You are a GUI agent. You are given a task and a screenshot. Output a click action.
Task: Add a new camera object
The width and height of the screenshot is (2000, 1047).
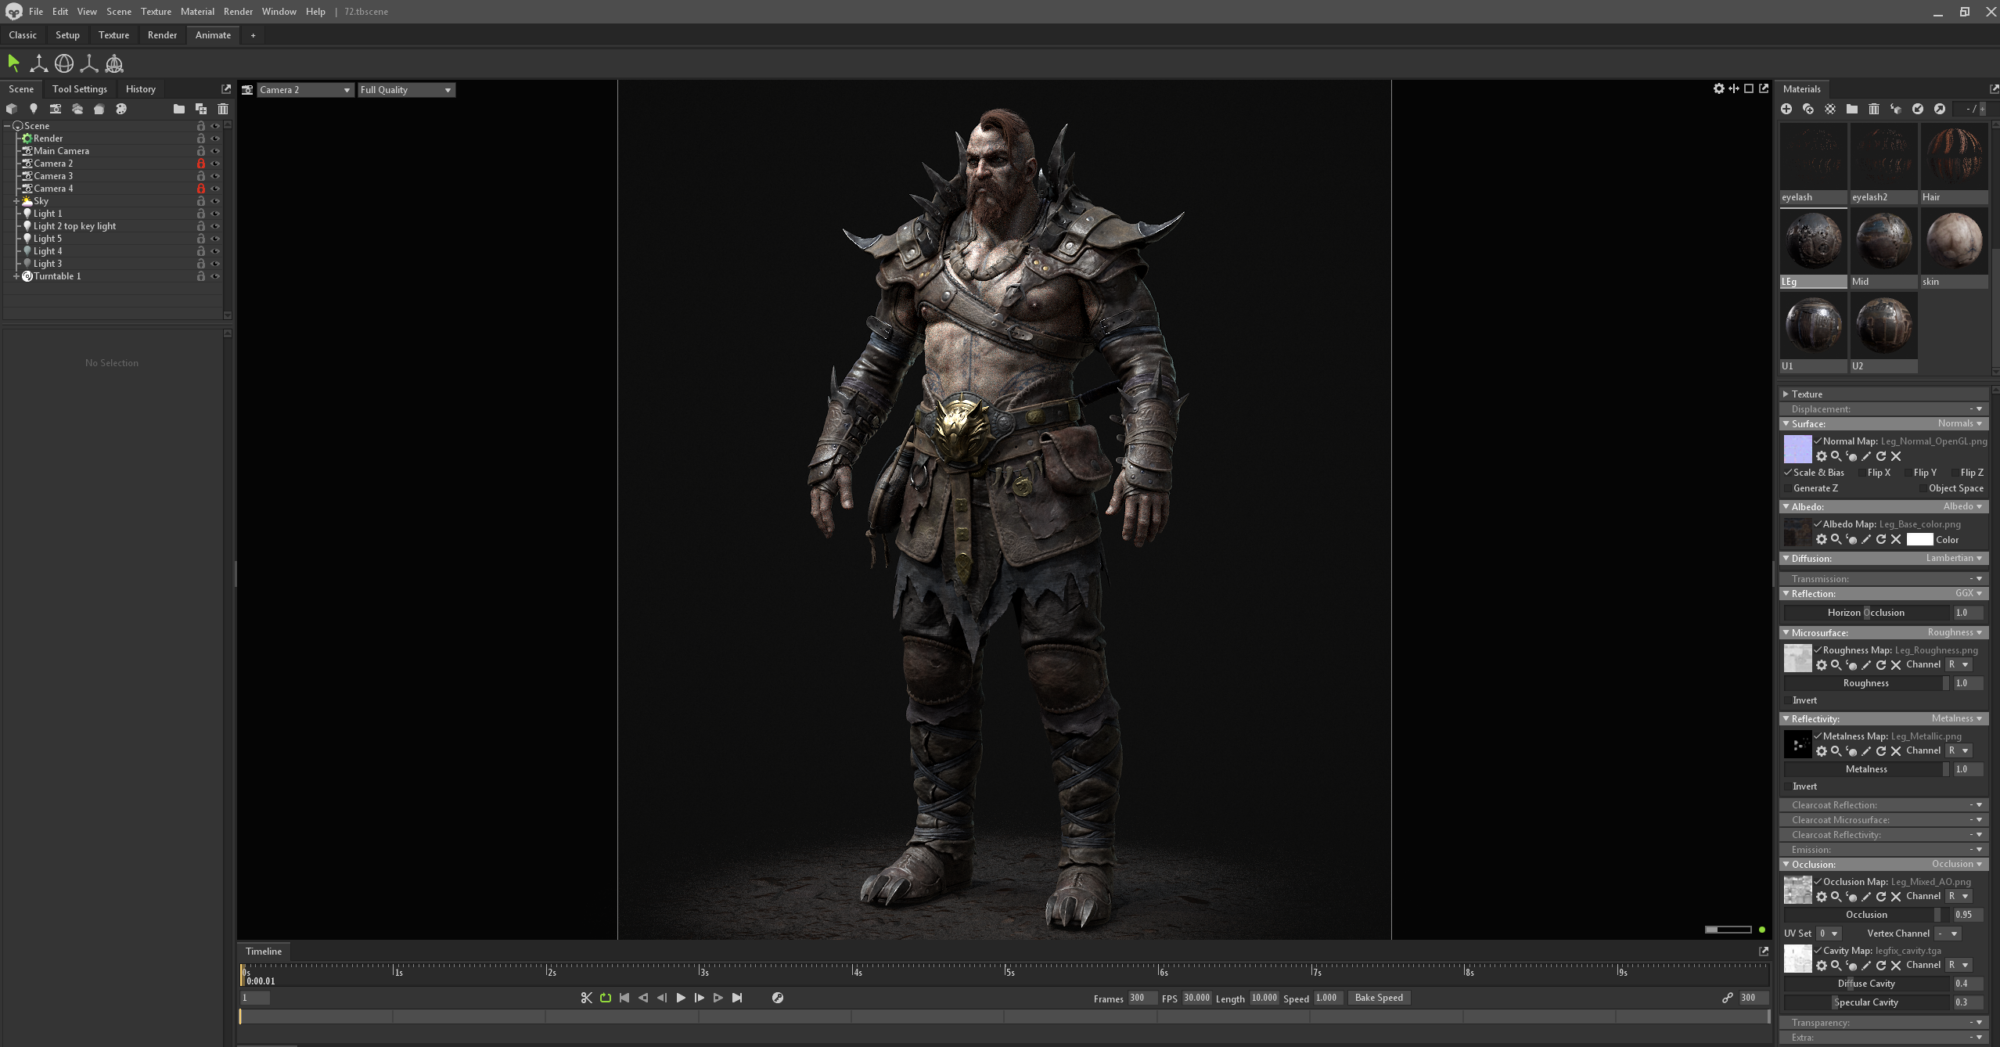(55, 109)
